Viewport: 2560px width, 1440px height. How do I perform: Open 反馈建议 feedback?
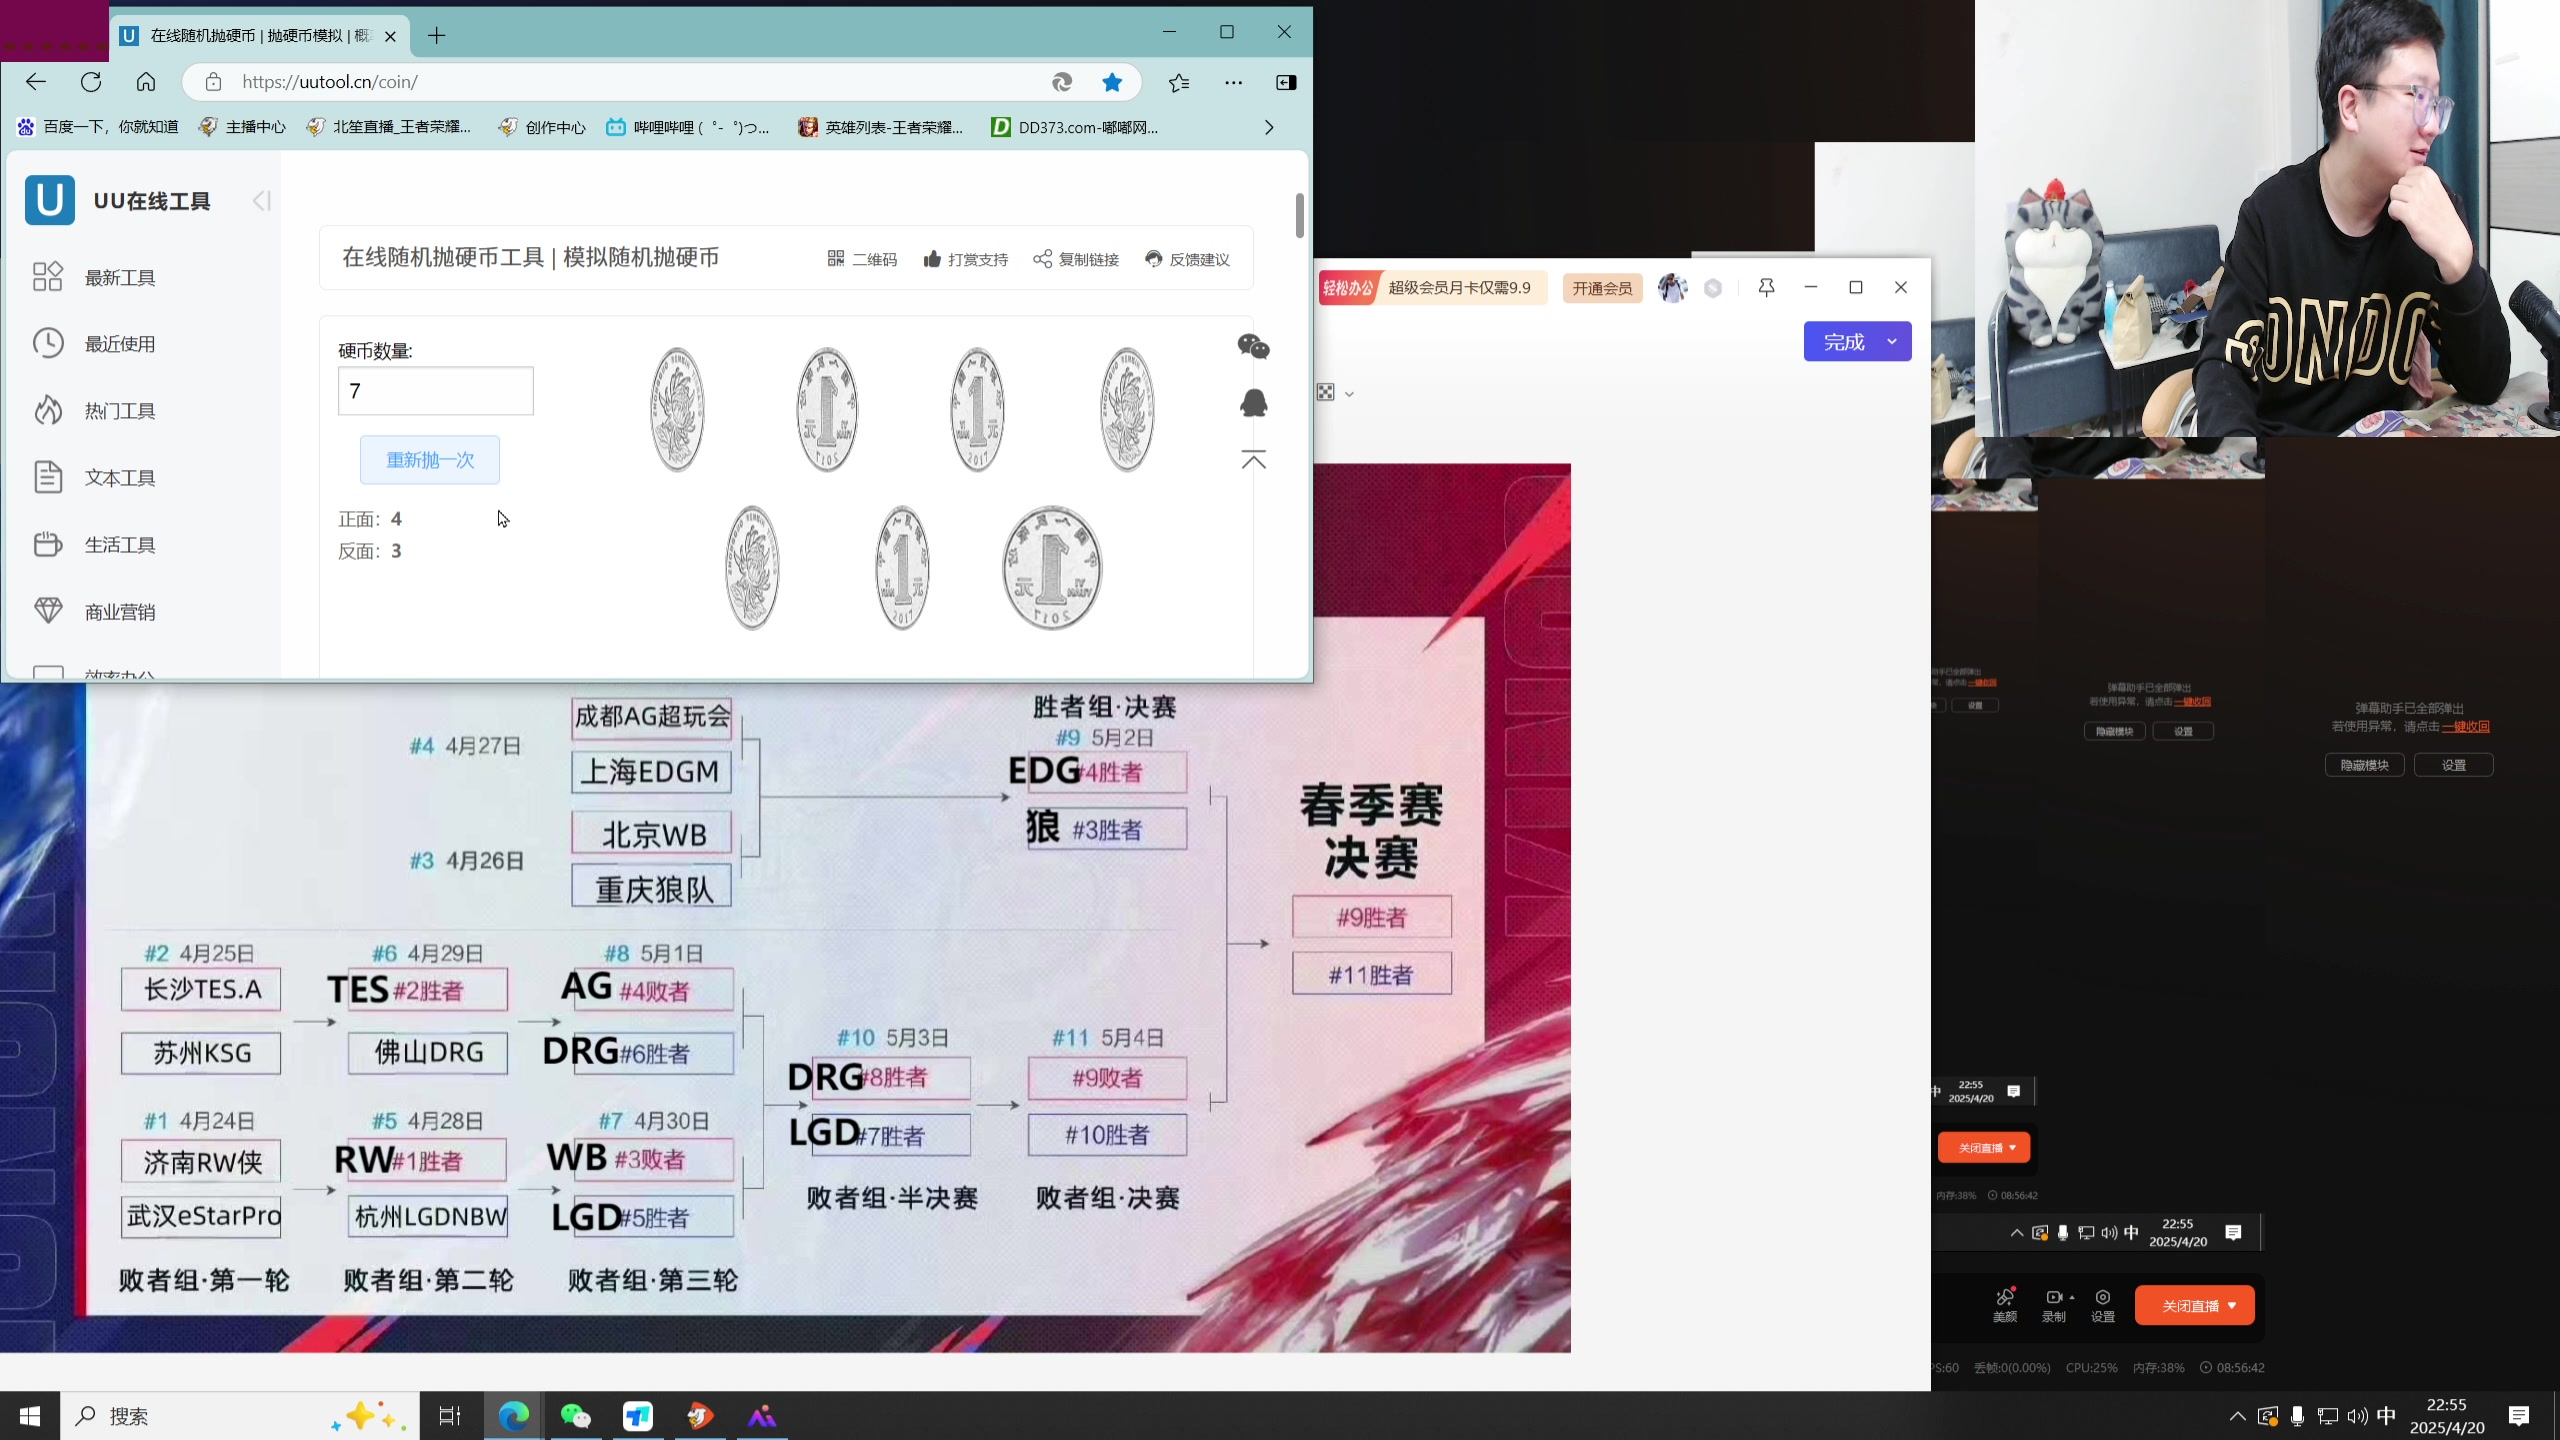pos(1187,259)
